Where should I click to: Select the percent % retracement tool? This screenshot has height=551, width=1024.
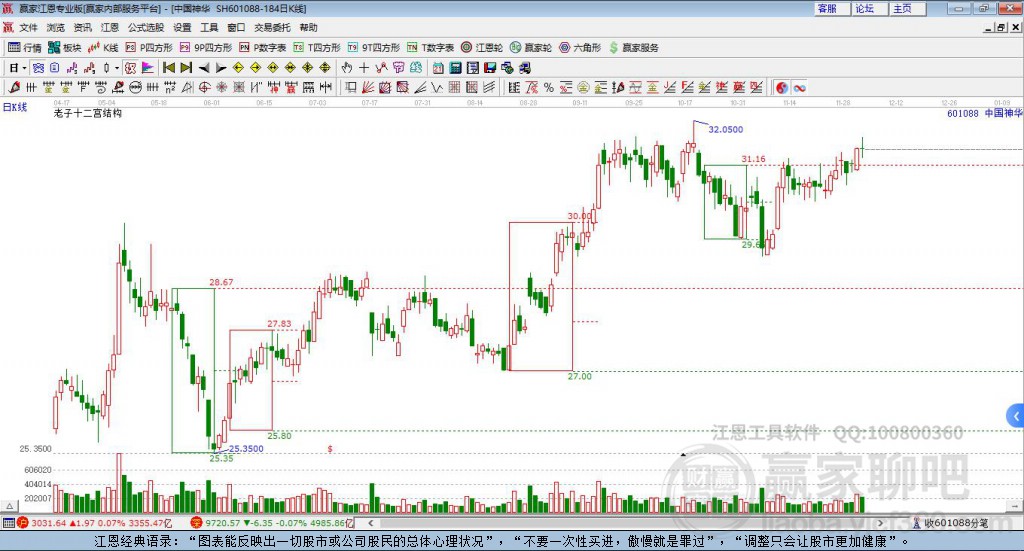click(549, 87)
